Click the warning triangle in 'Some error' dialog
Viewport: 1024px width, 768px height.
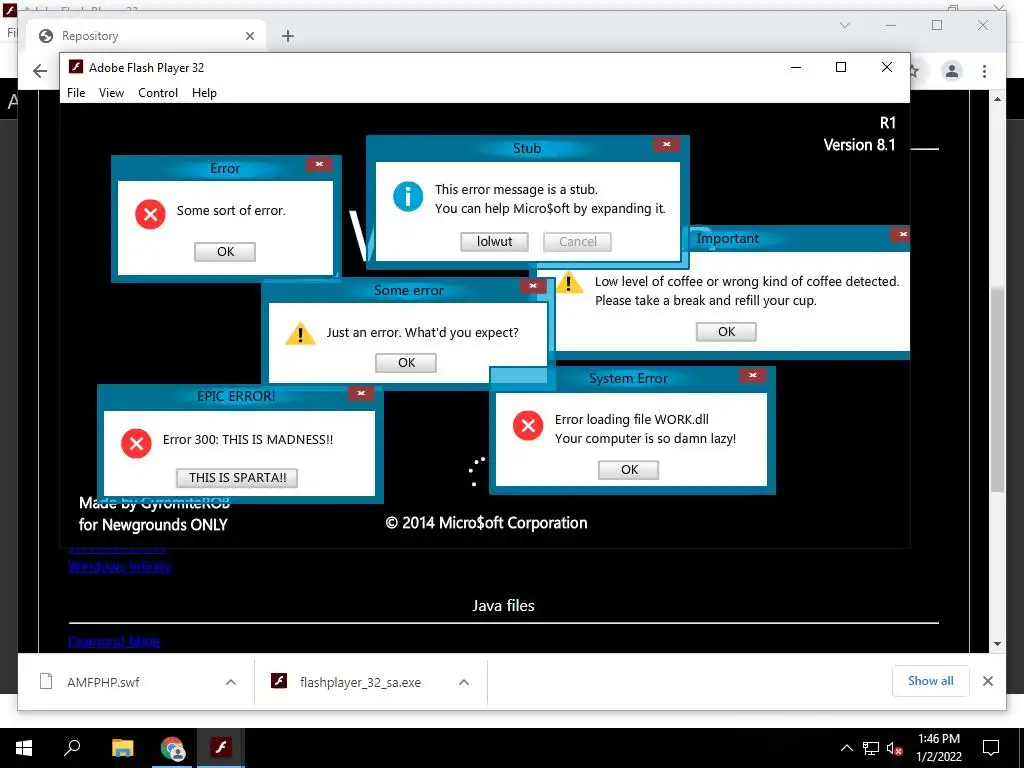click(x=300, y=333)
